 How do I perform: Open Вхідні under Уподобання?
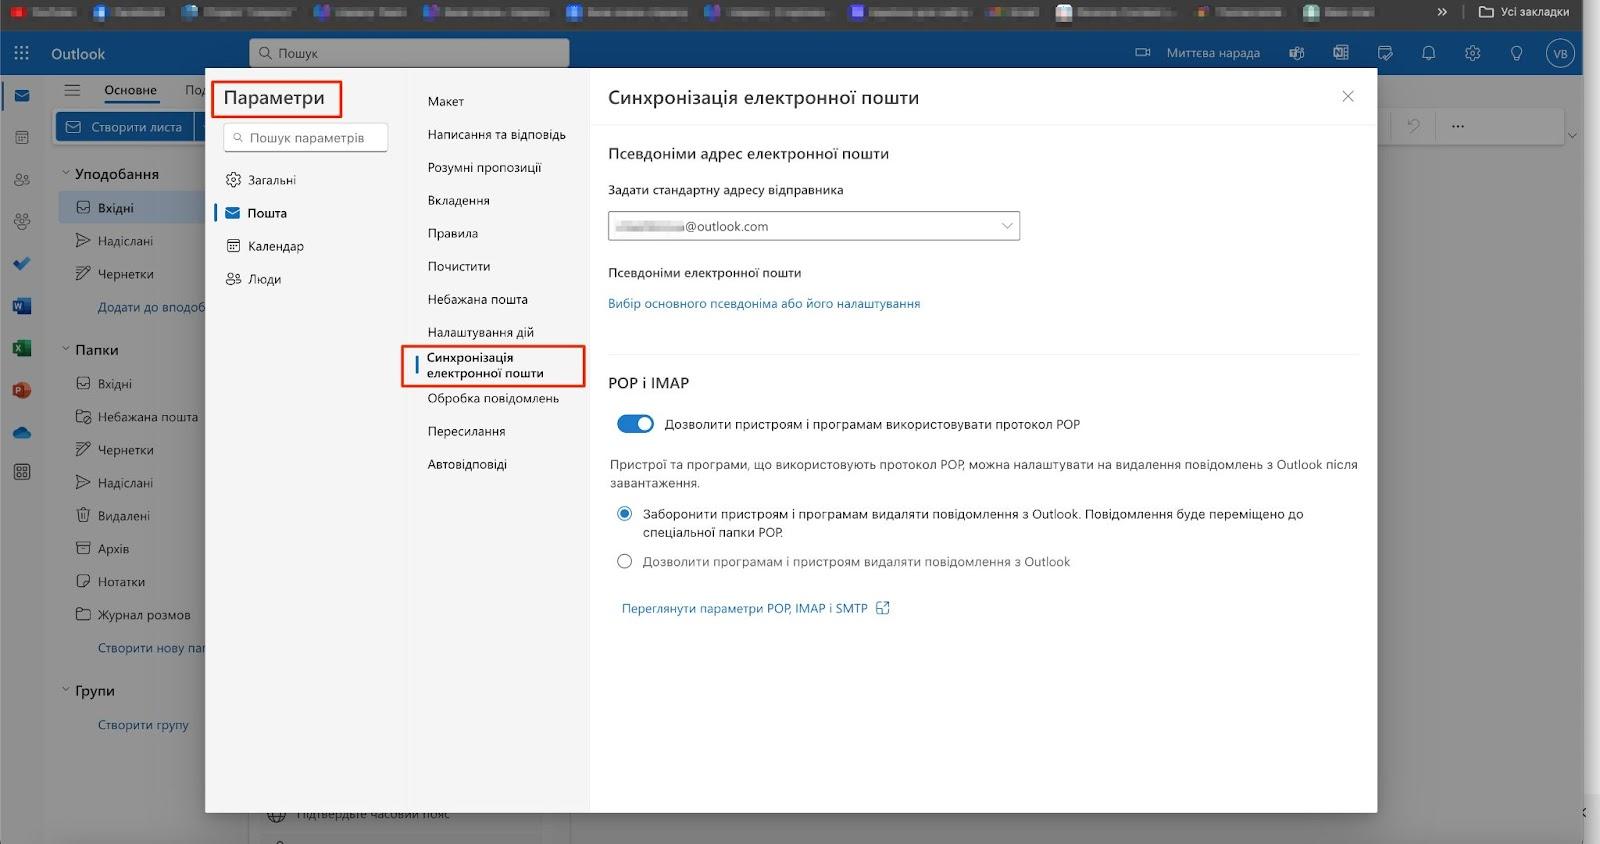tap(132, 208)
